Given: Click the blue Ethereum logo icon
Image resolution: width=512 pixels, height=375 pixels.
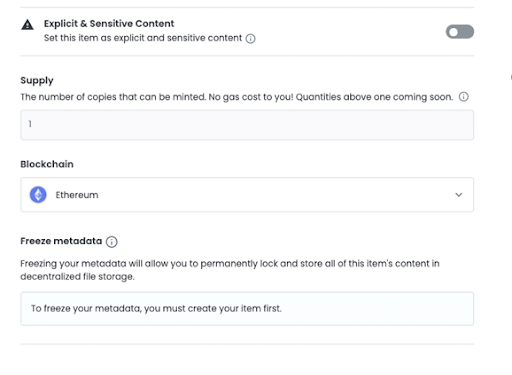Looking at the screenshot, I should (38, 195).
